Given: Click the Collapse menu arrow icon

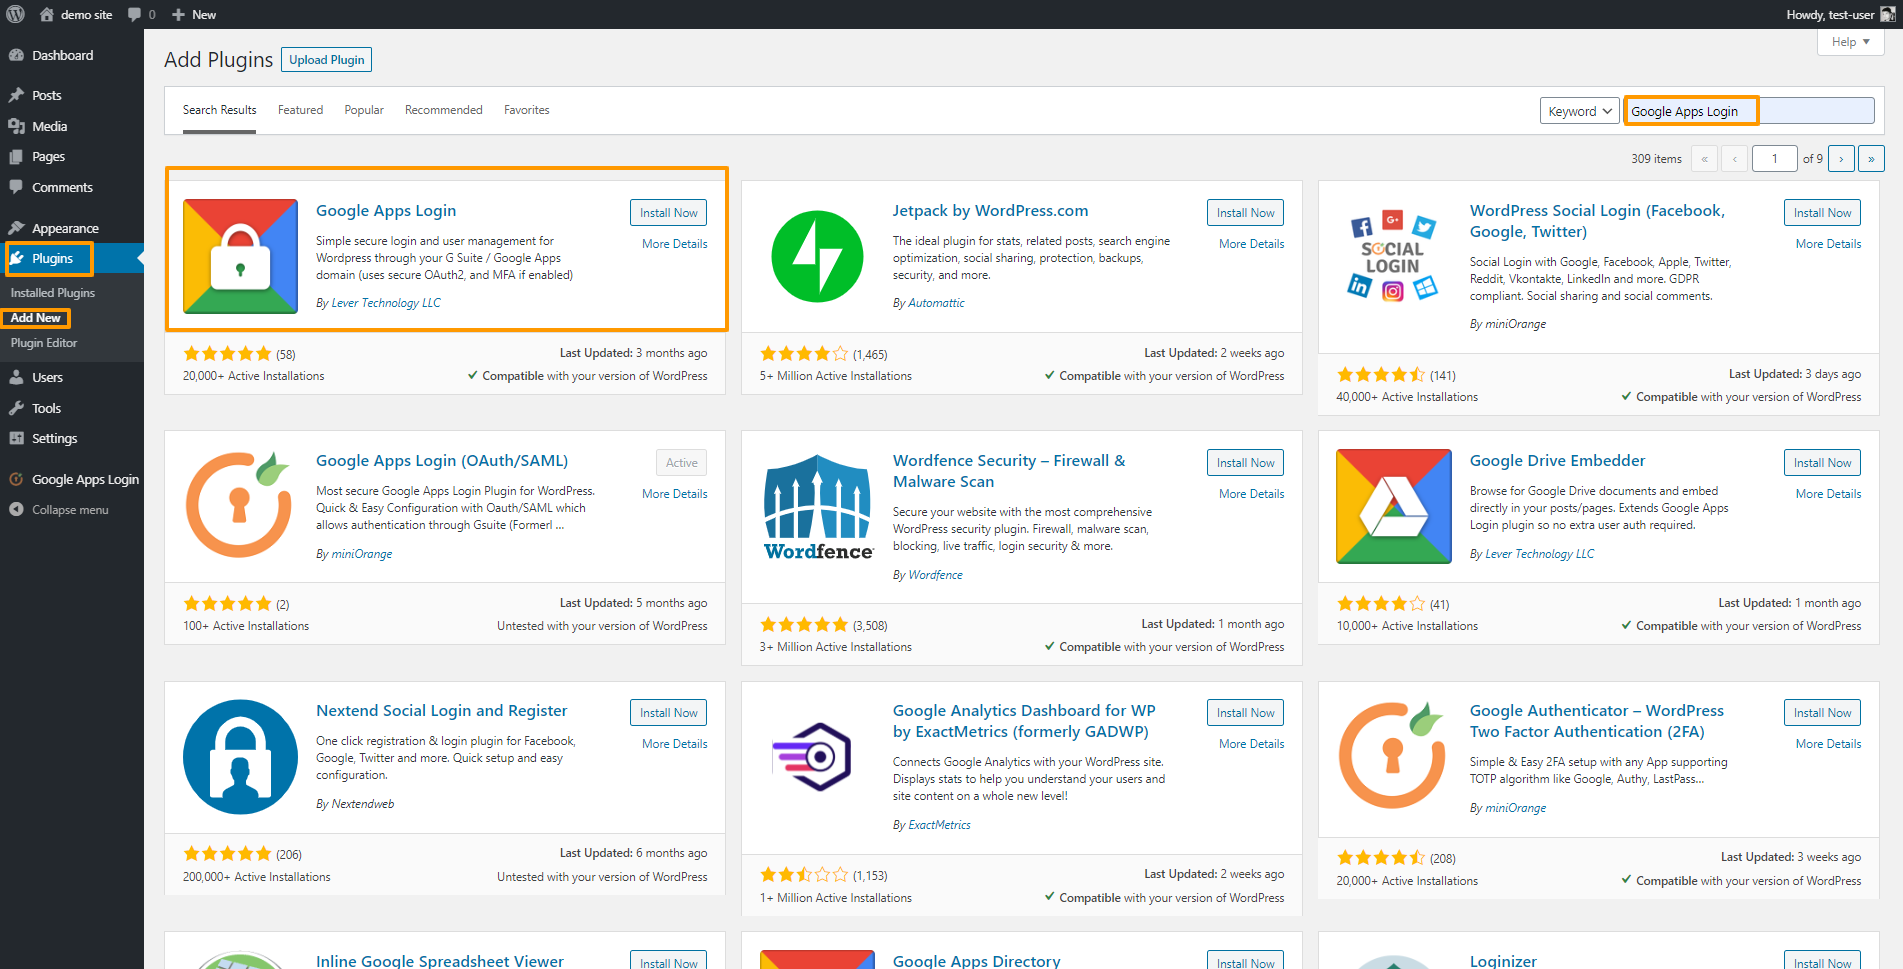Looking at the screenshot, I should pyautogui.click(x=16, y=509).
